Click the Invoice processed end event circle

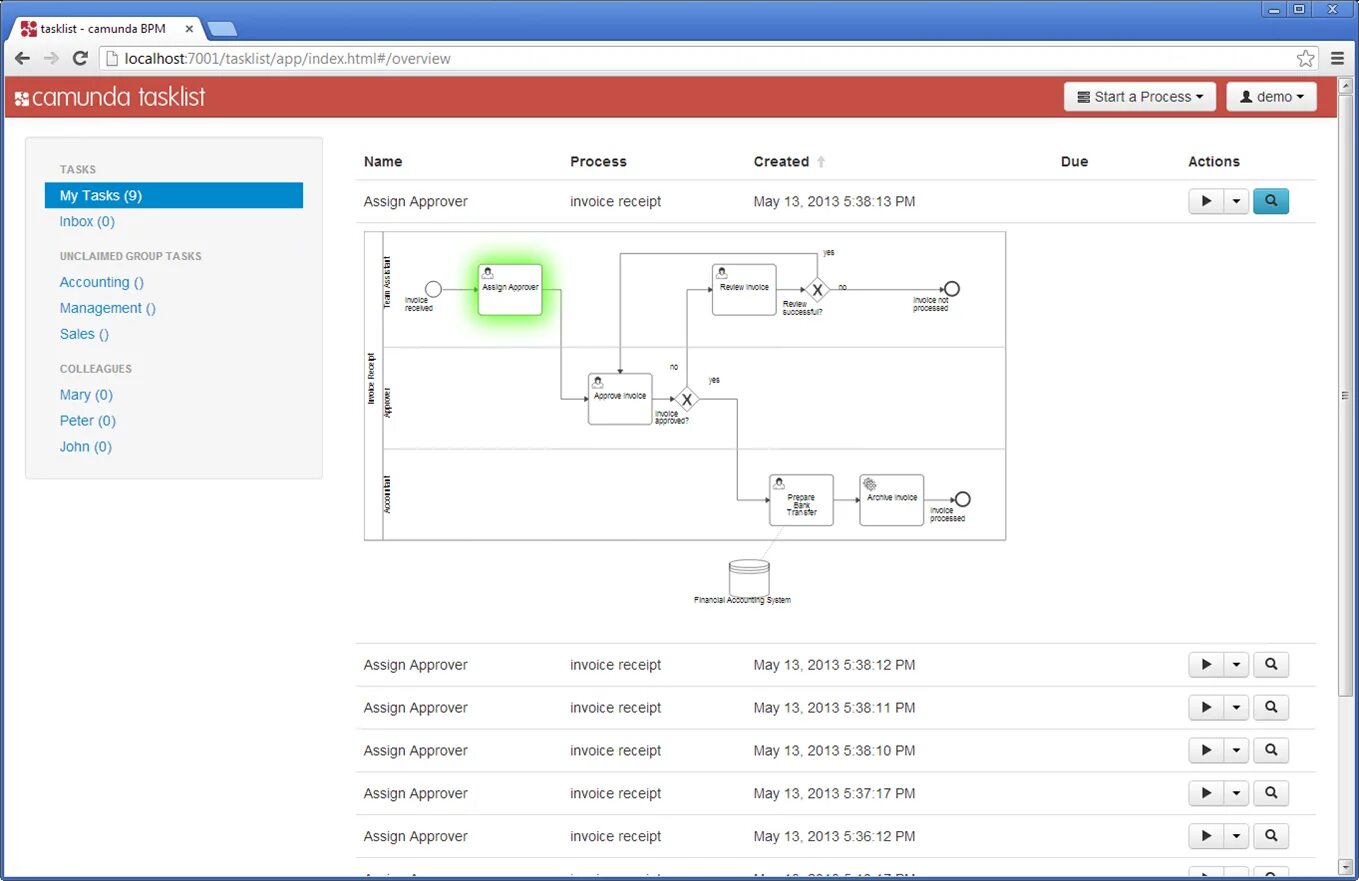coord(963,499)
